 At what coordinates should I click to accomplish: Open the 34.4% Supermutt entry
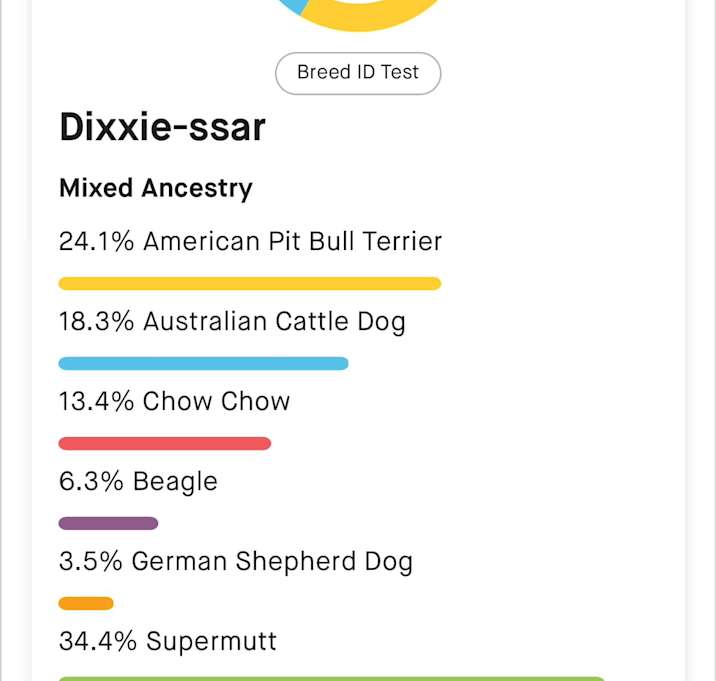[168, 641]
